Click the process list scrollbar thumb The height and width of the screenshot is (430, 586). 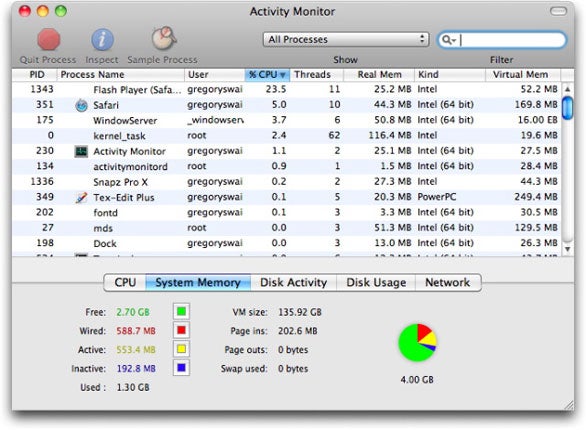(567, 108)
